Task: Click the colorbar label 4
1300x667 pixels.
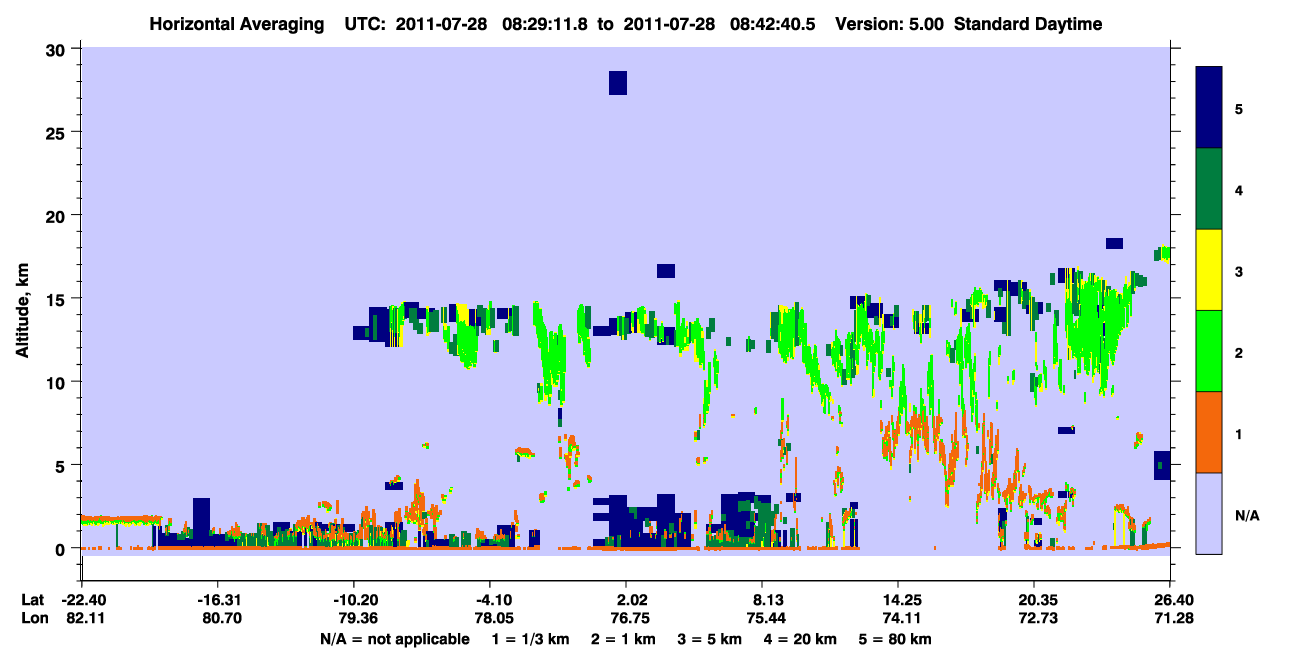Action: (x=1239, y=189)
